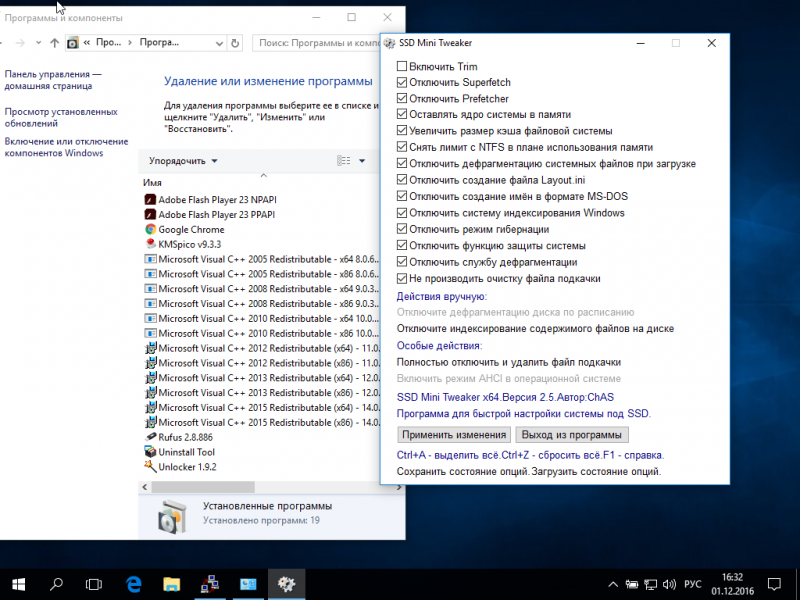Click the 'Програ...' breadcrumb segment
This screenshot has height=600, width=800.
pyautogui.click(x=159, y=43)
